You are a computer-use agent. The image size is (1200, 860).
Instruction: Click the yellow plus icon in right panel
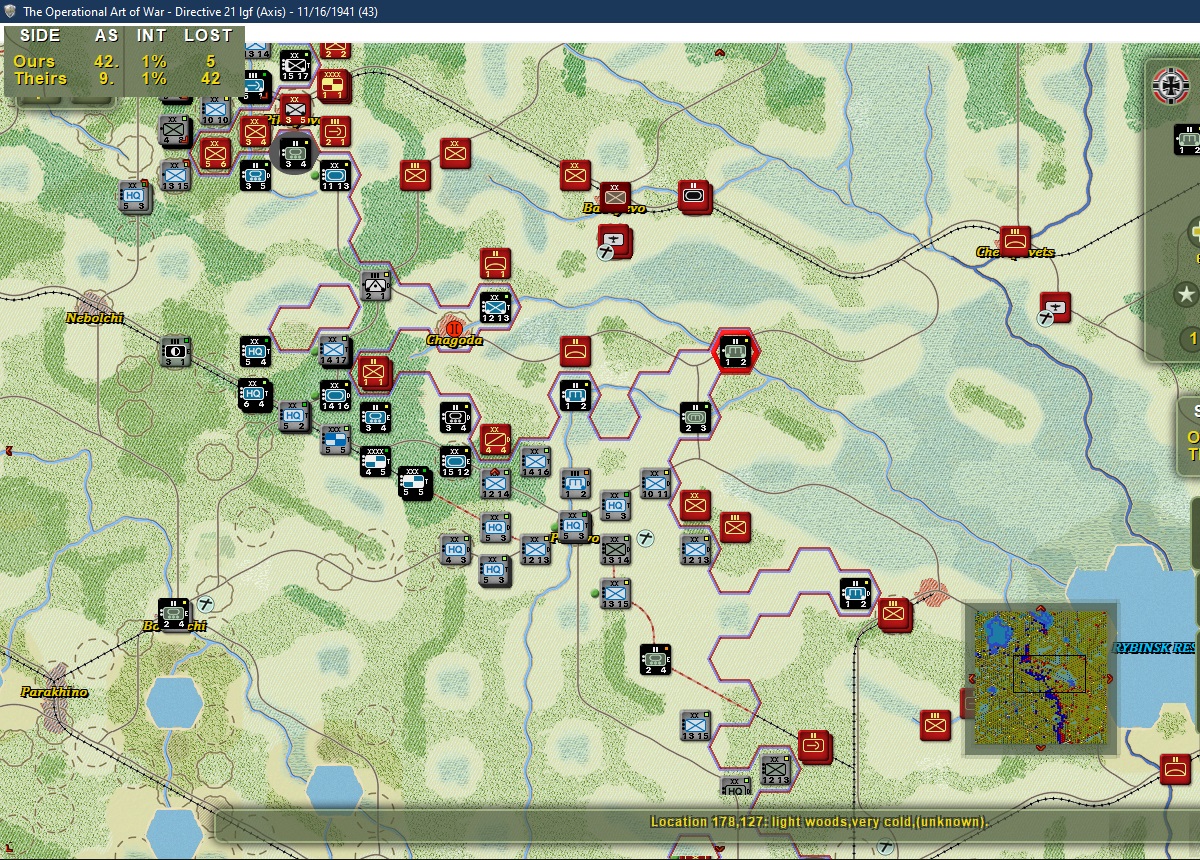1194,233
